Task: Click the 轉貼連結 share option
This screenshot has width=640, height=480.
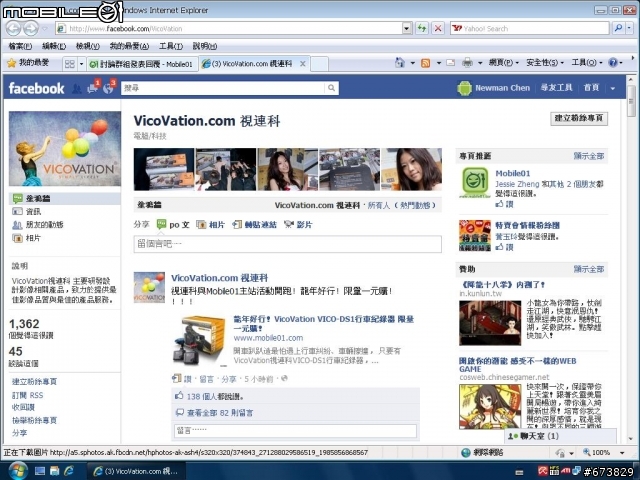Action: coord(255,224)
